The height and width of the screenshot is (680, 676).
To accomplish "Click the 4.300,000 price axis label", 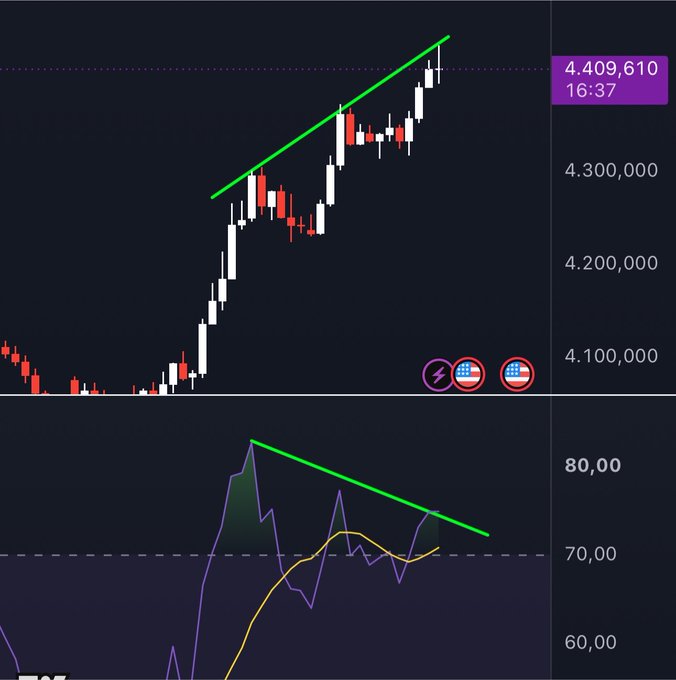I will (x=611, y=170).
